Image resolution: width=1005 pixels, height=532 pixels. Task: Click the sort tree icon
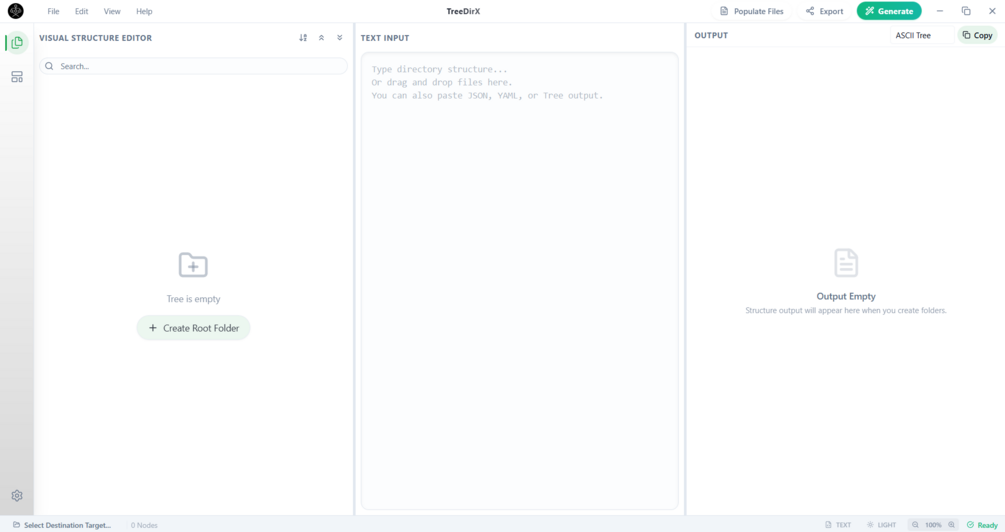pyautogui.click(x=303, y=38)
